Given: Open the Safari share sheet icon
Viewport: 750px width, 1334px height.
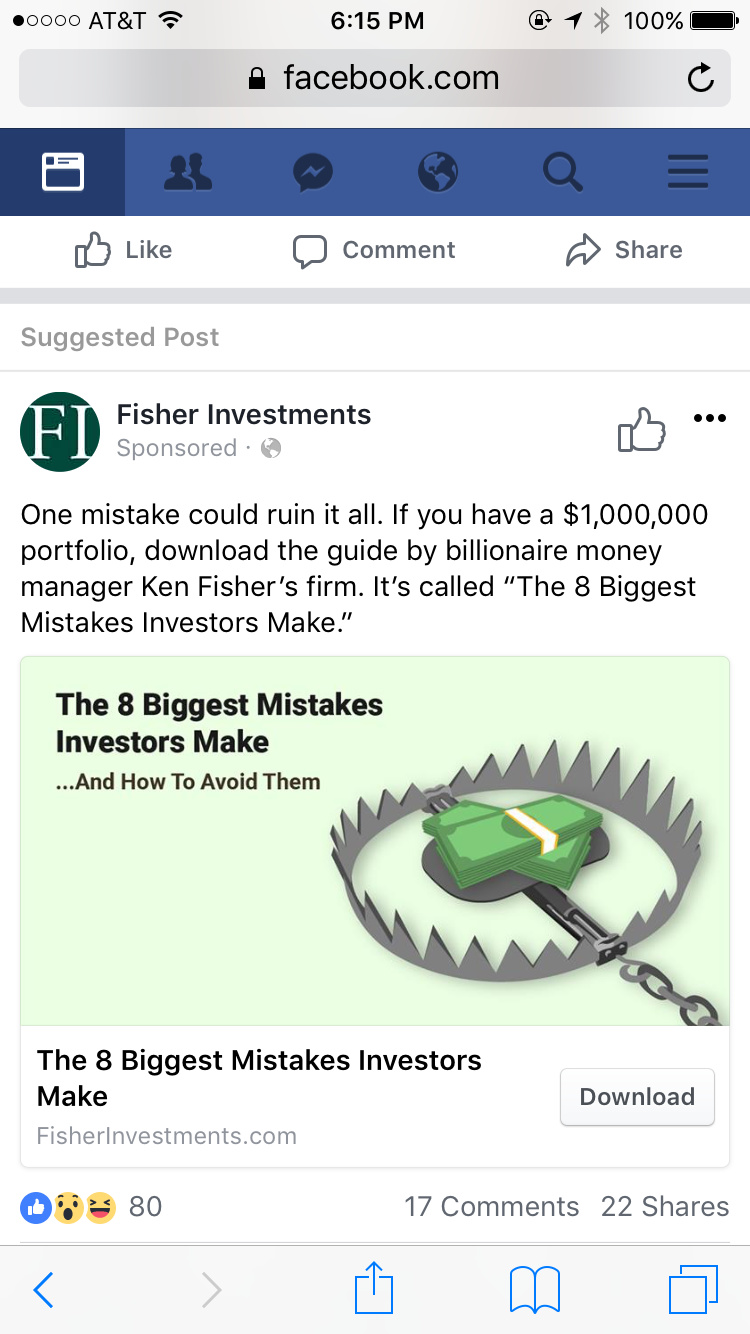Looking at the screenshot, I should point(374,1288).
